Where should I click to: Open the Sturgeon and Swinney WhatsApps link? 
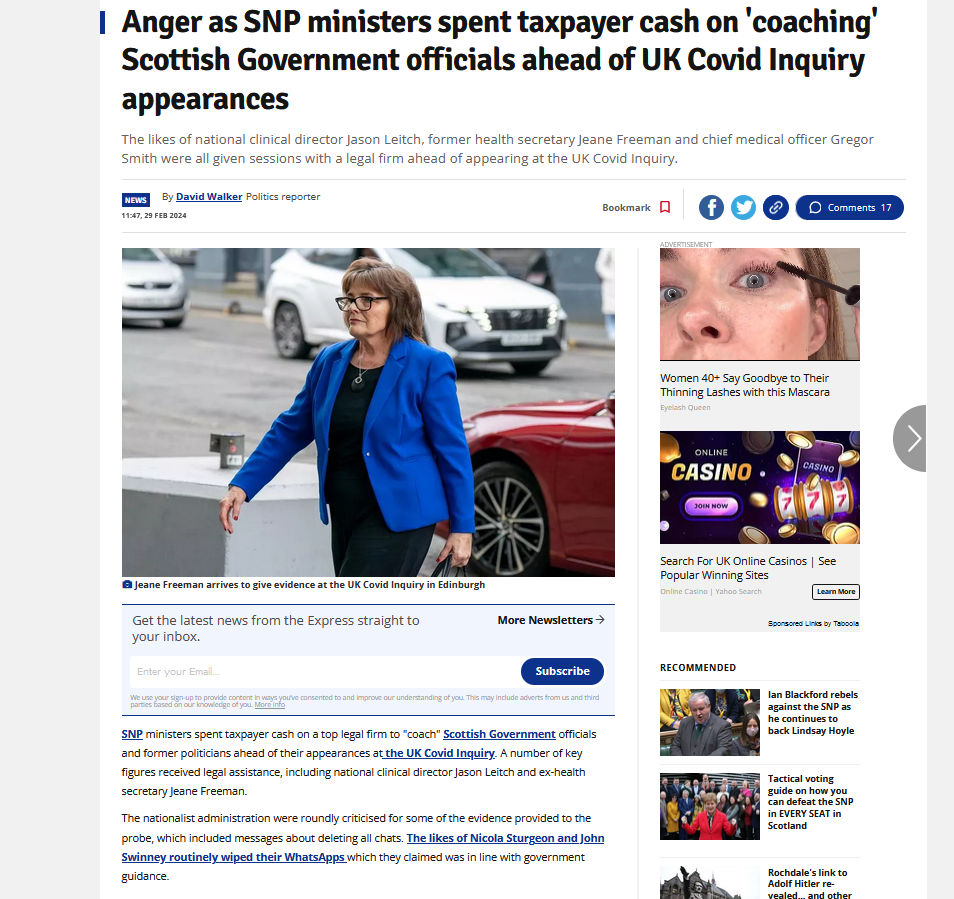363,847
